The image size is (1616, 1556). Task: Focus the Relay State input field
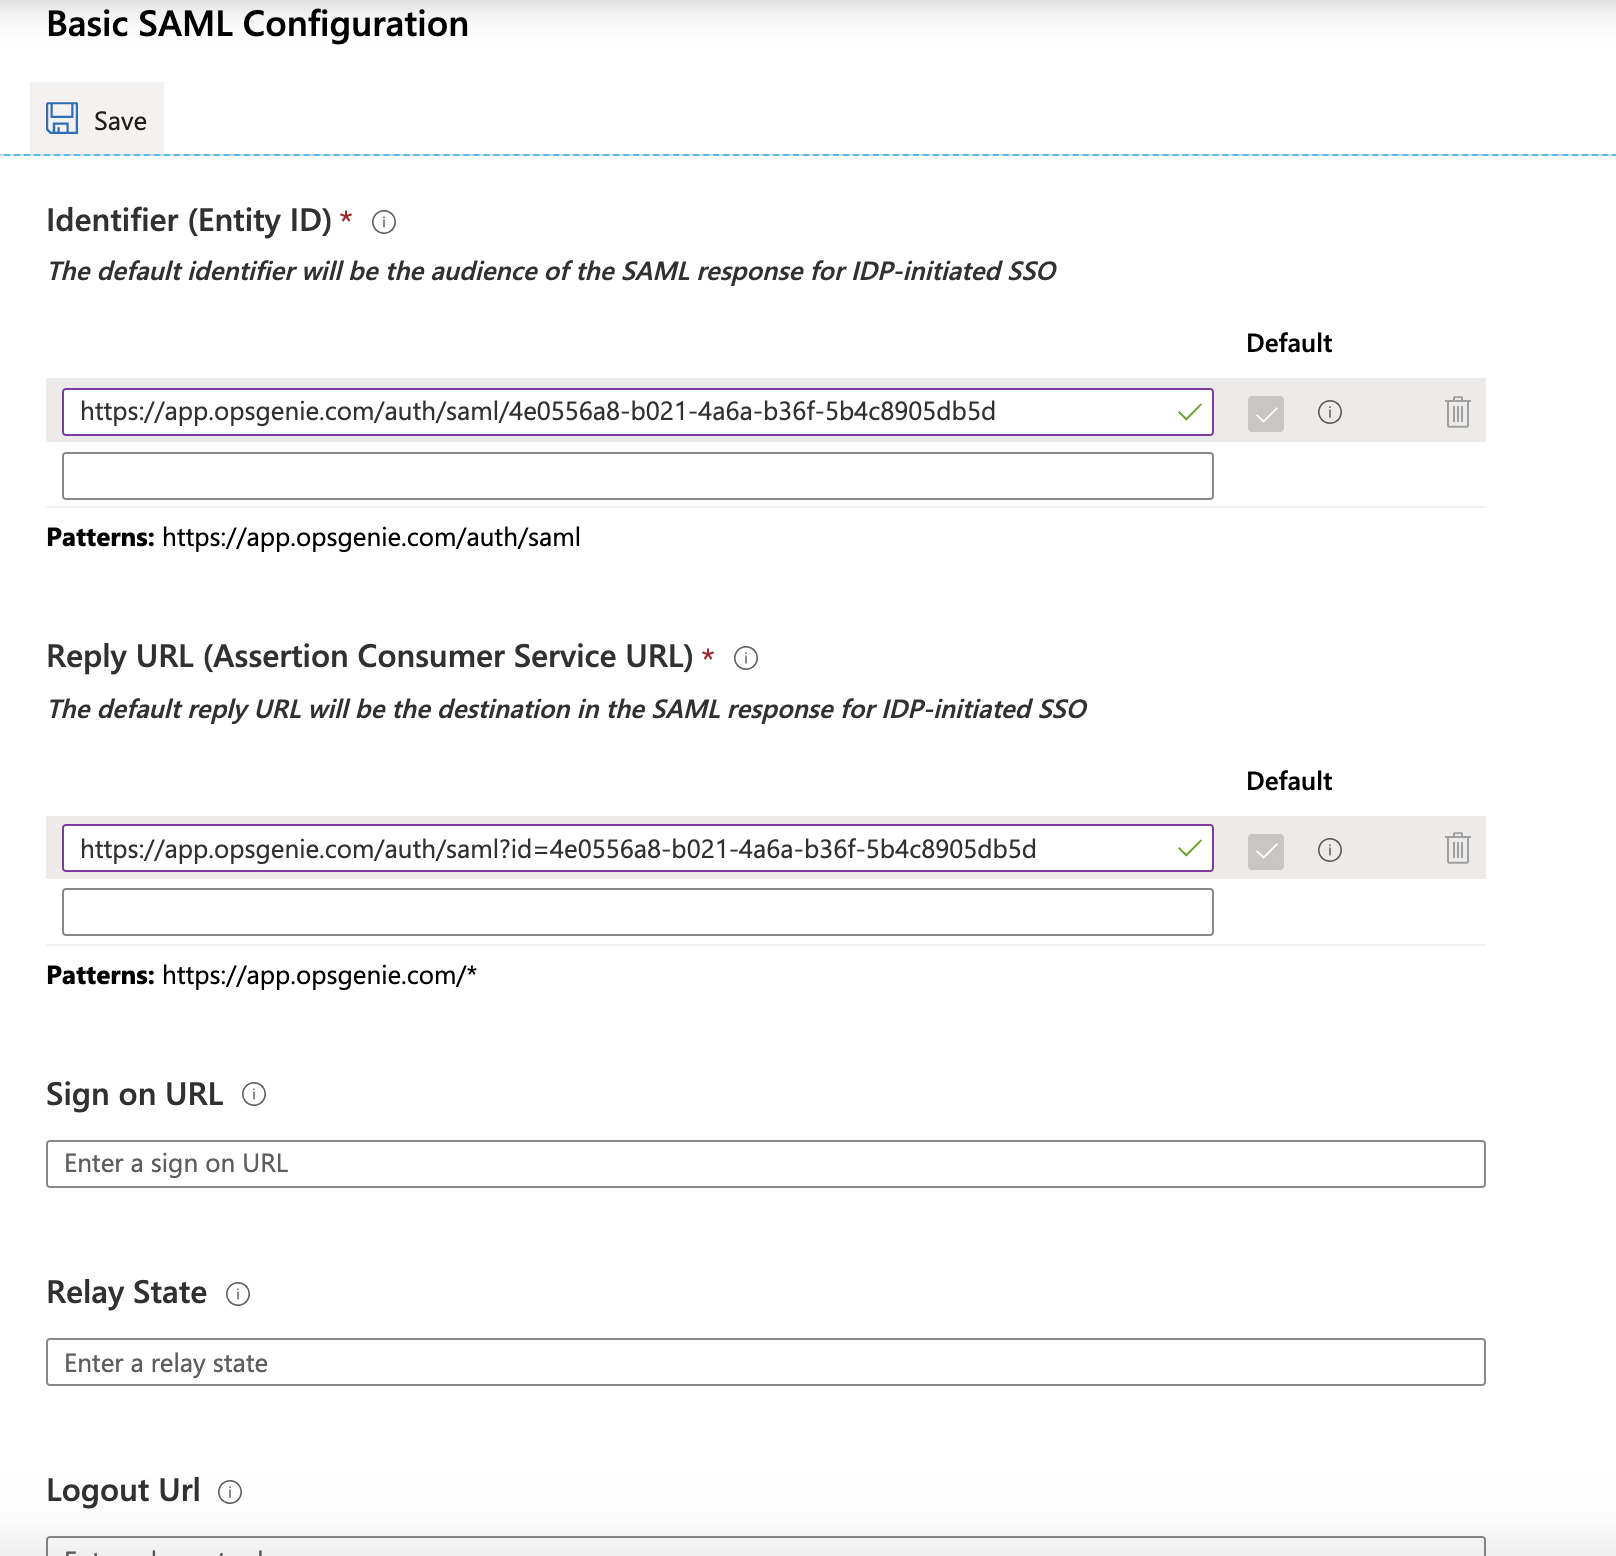[x=765, y=1362]
